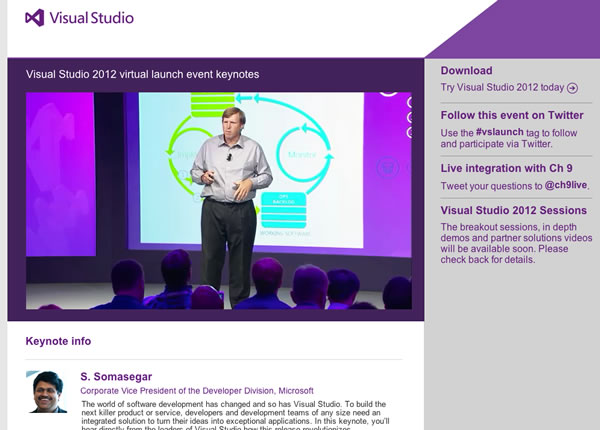Click the breakout sessions description paragraph

coord(516,243)
